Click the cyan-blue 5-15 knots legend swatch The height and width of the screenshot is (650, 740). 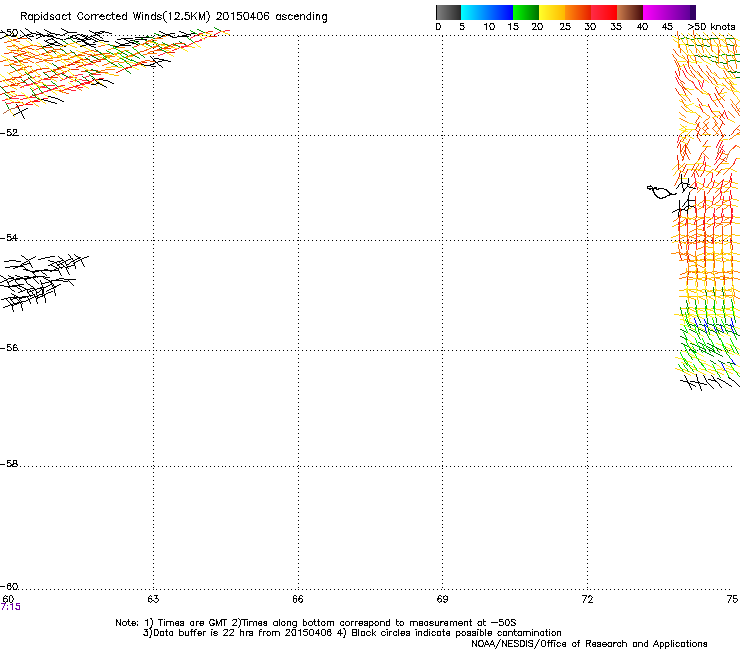[487, 12]
